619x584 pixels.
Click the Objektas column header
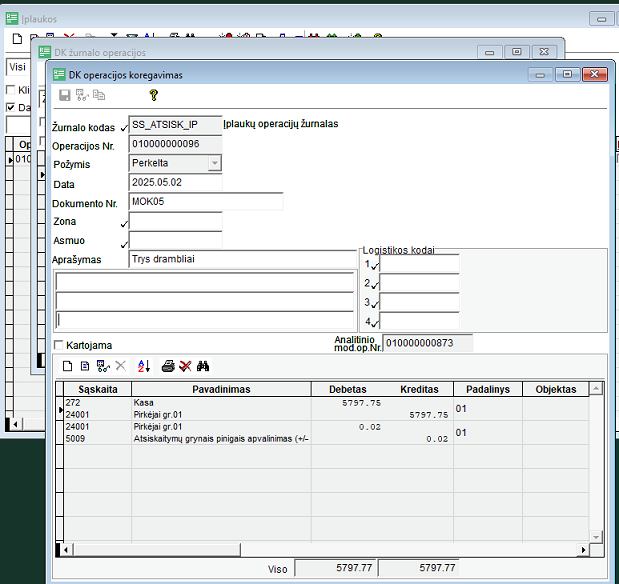[556, 389]
